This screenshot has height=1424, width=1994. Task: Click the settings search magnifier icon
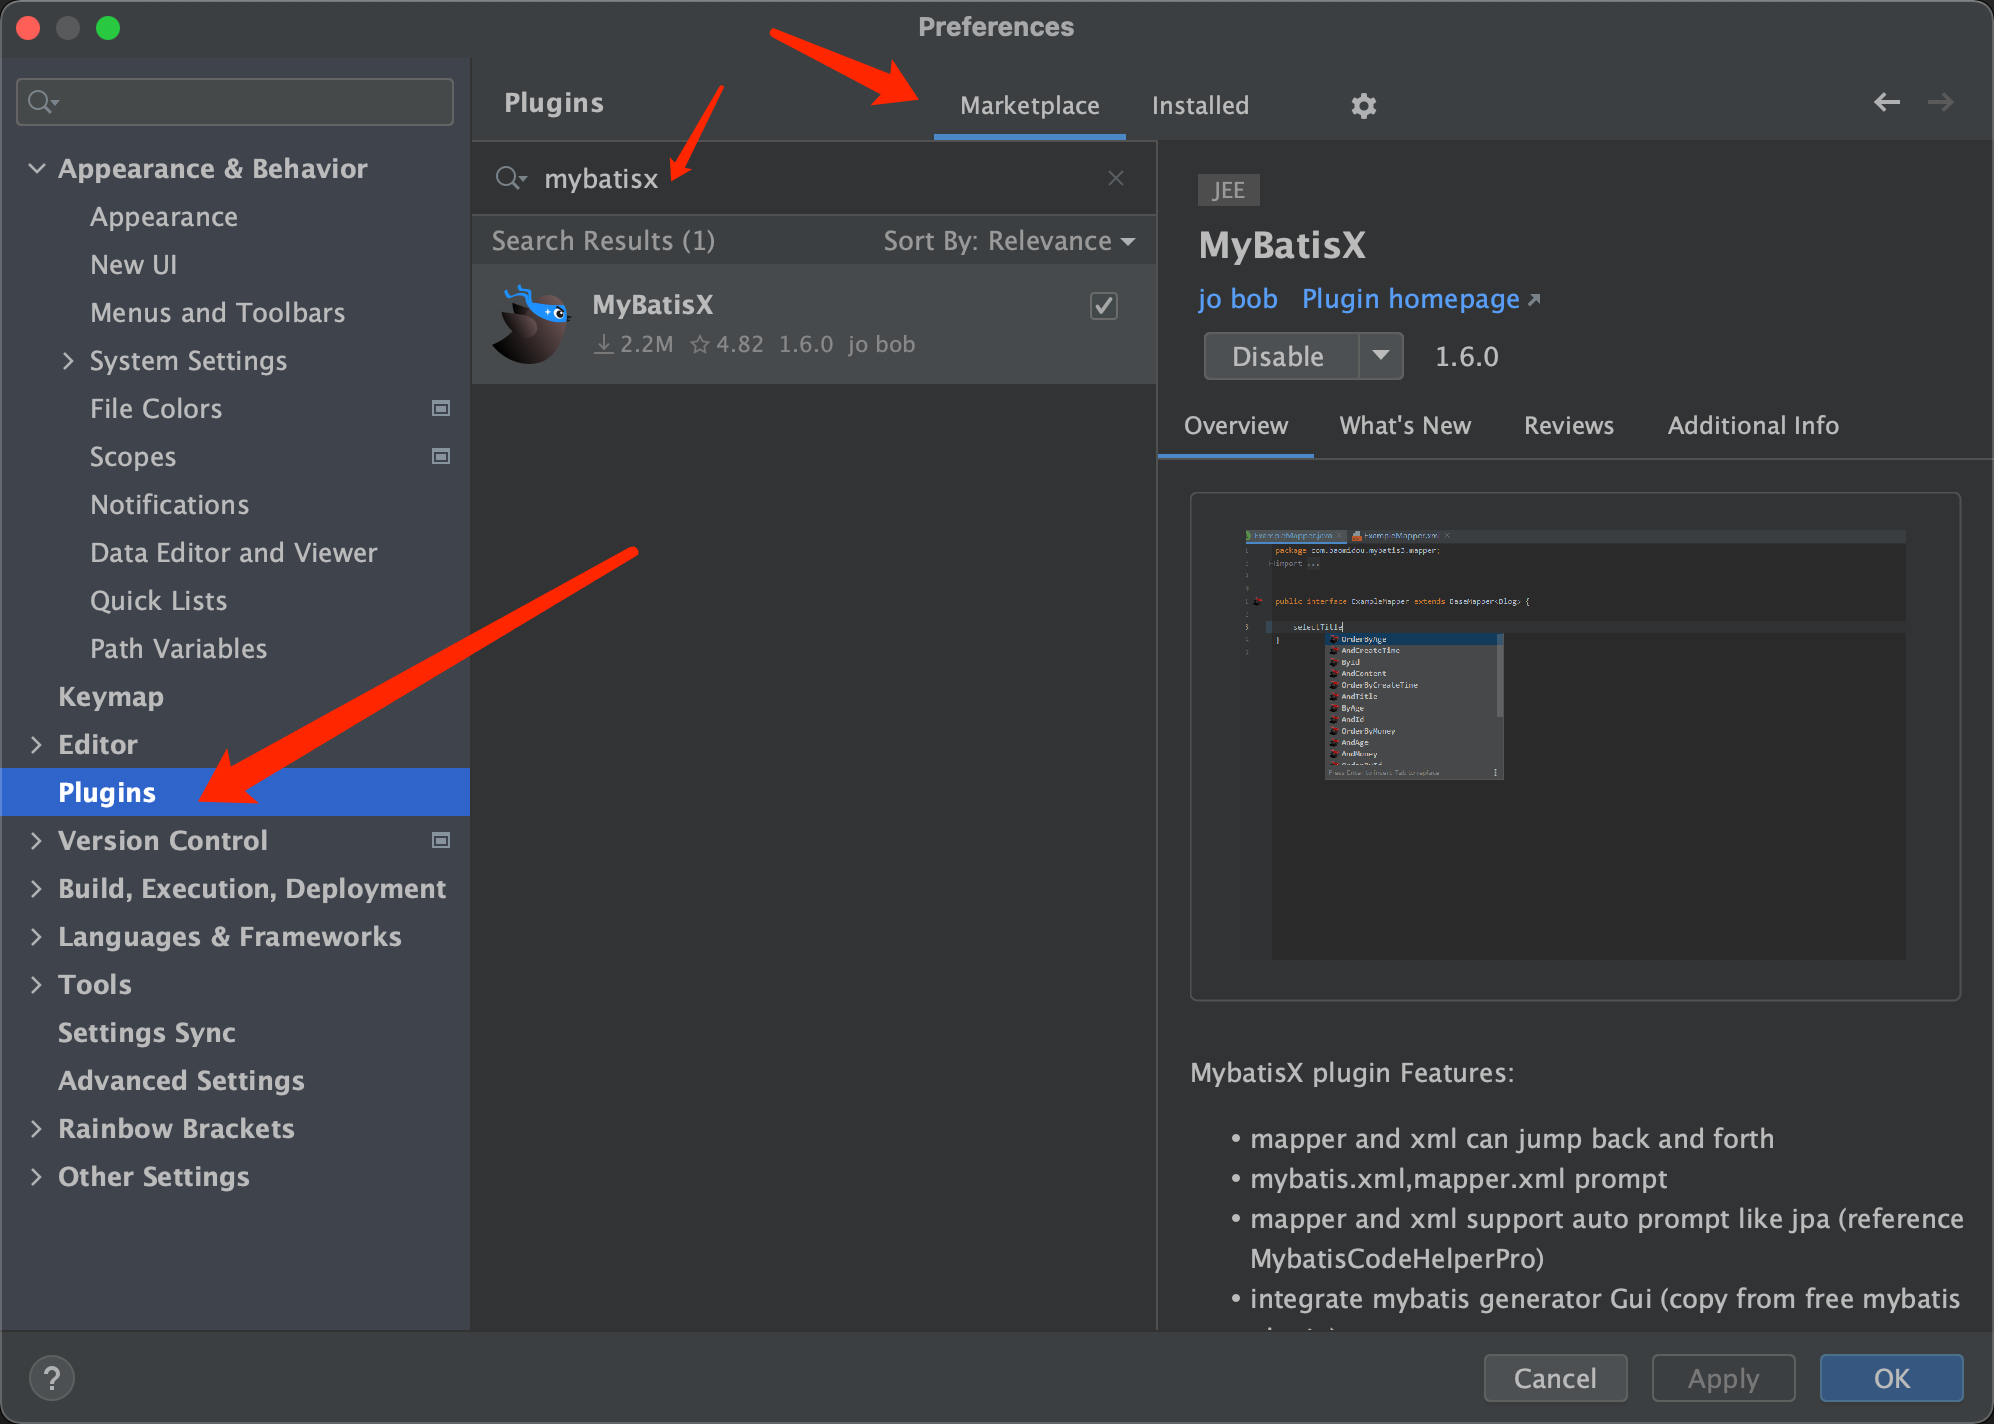[43, 102]
